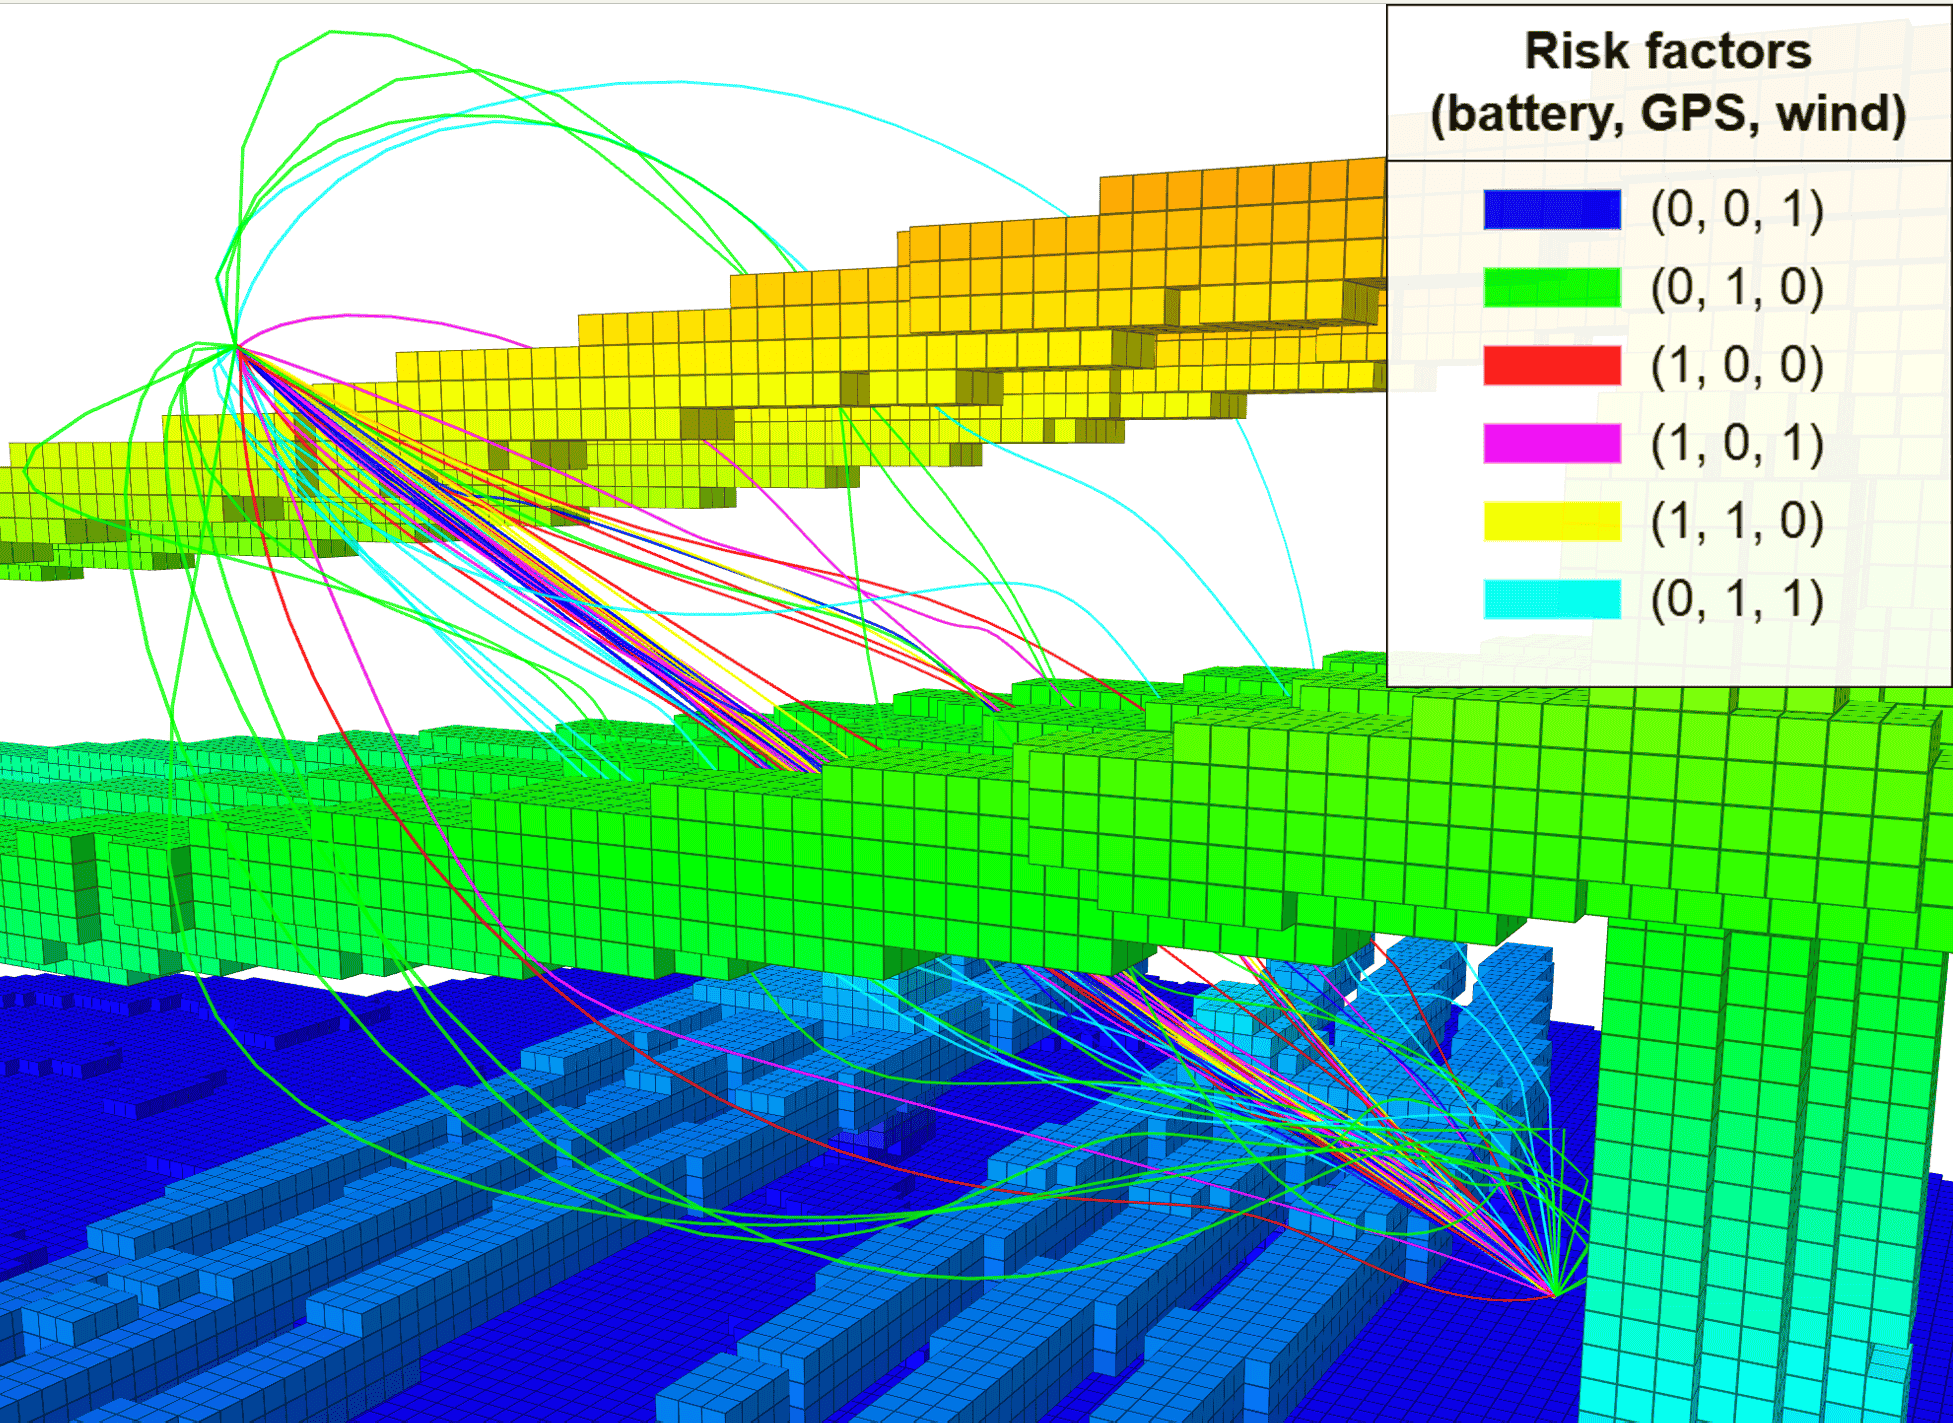Click the (1, 1, 0) legend label text
The height and width of the screenshot is (1423, 1953).
point(1737,521)
